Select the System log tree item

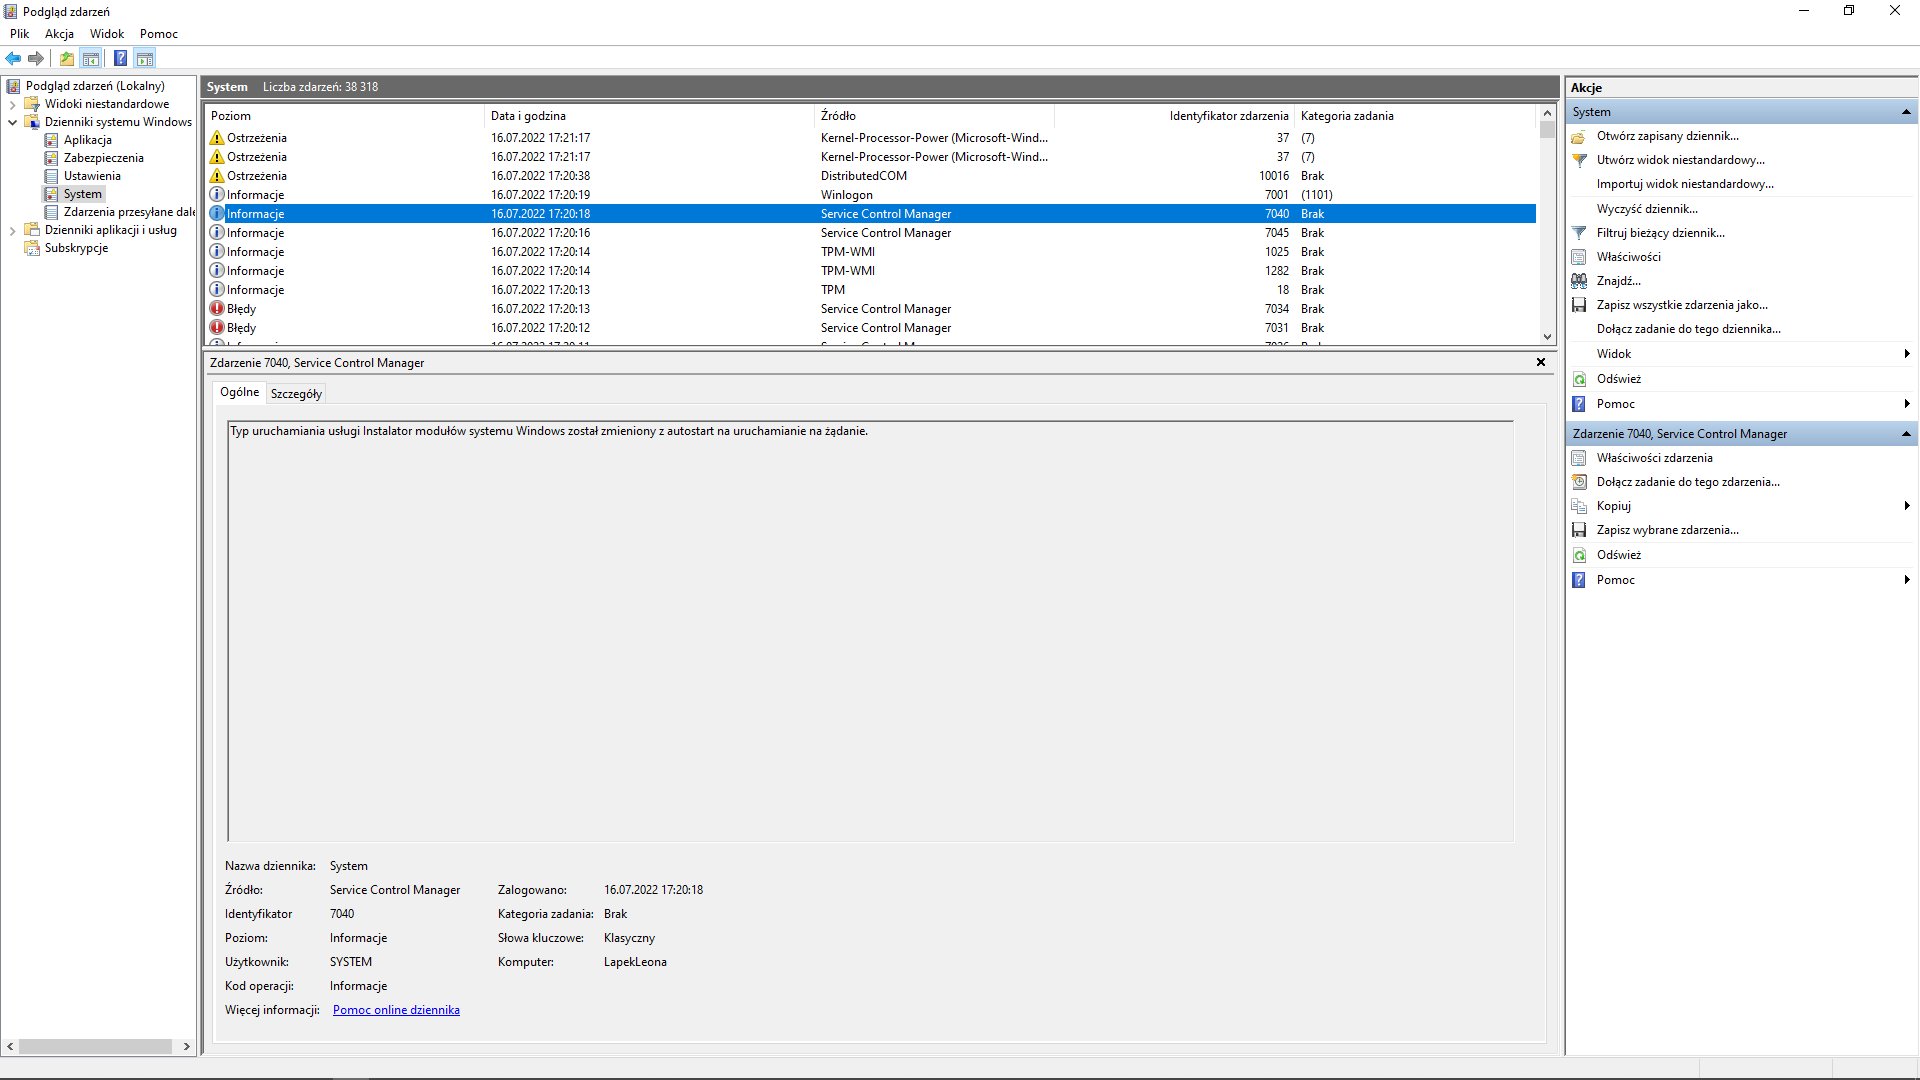[x=83, y=194]
